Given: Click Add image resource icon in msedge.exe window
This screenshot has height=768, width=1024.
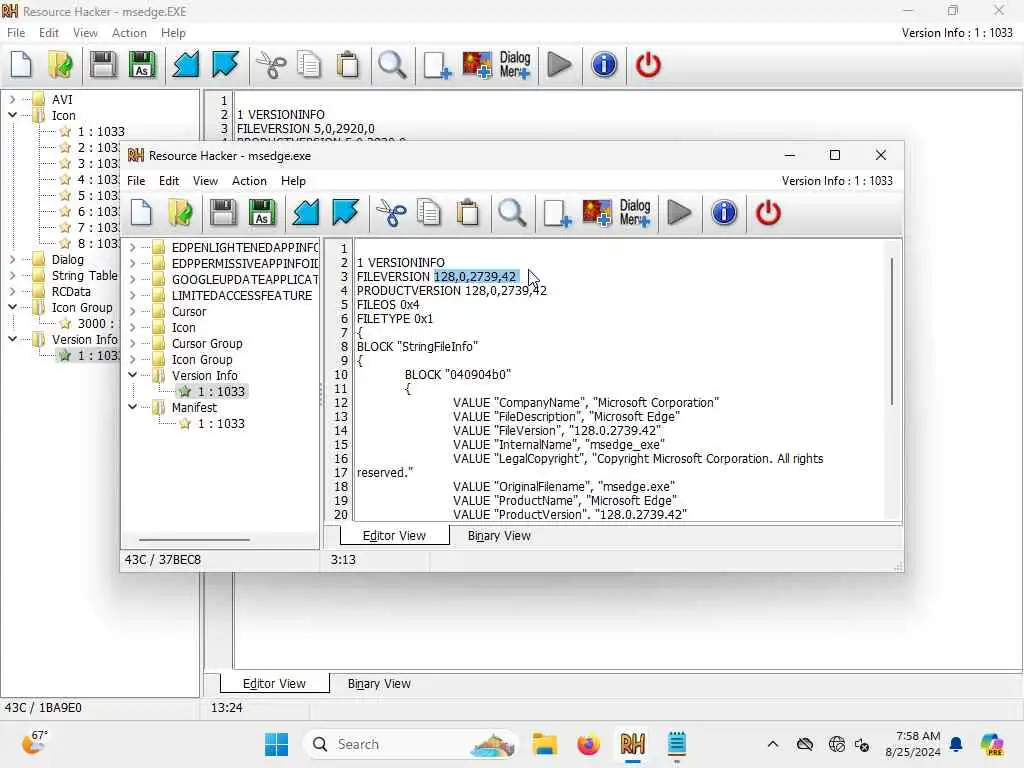Looking at the screenshot, I should [x=597, y=213].
